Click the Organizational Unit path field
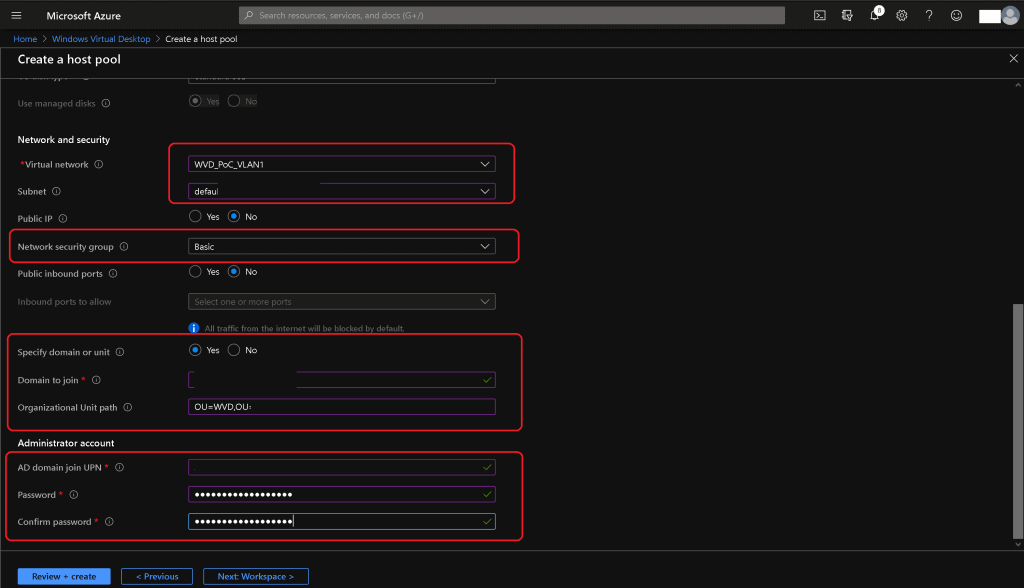Viewport: 1024px width, 588px height. click(342, 407)
